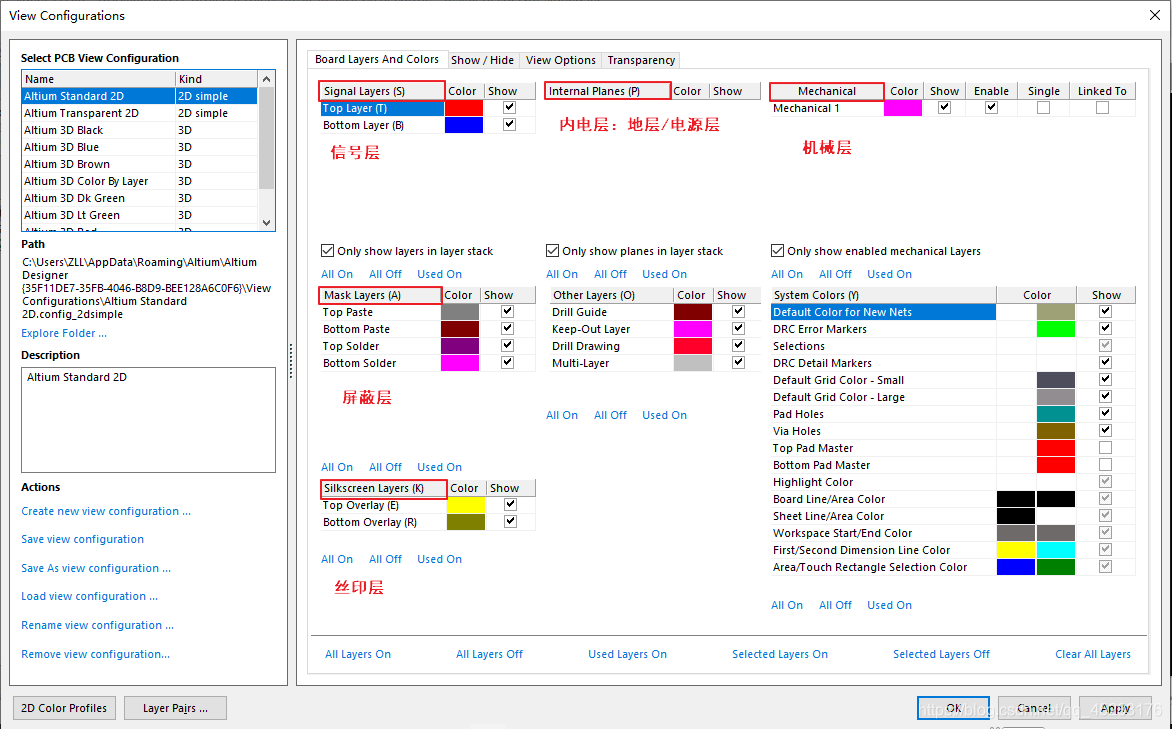The width and height of the screenshot is (1172, 729).
Task: Click the All Layers Off link
Action: pyautogui.click(x=489, y=654)
